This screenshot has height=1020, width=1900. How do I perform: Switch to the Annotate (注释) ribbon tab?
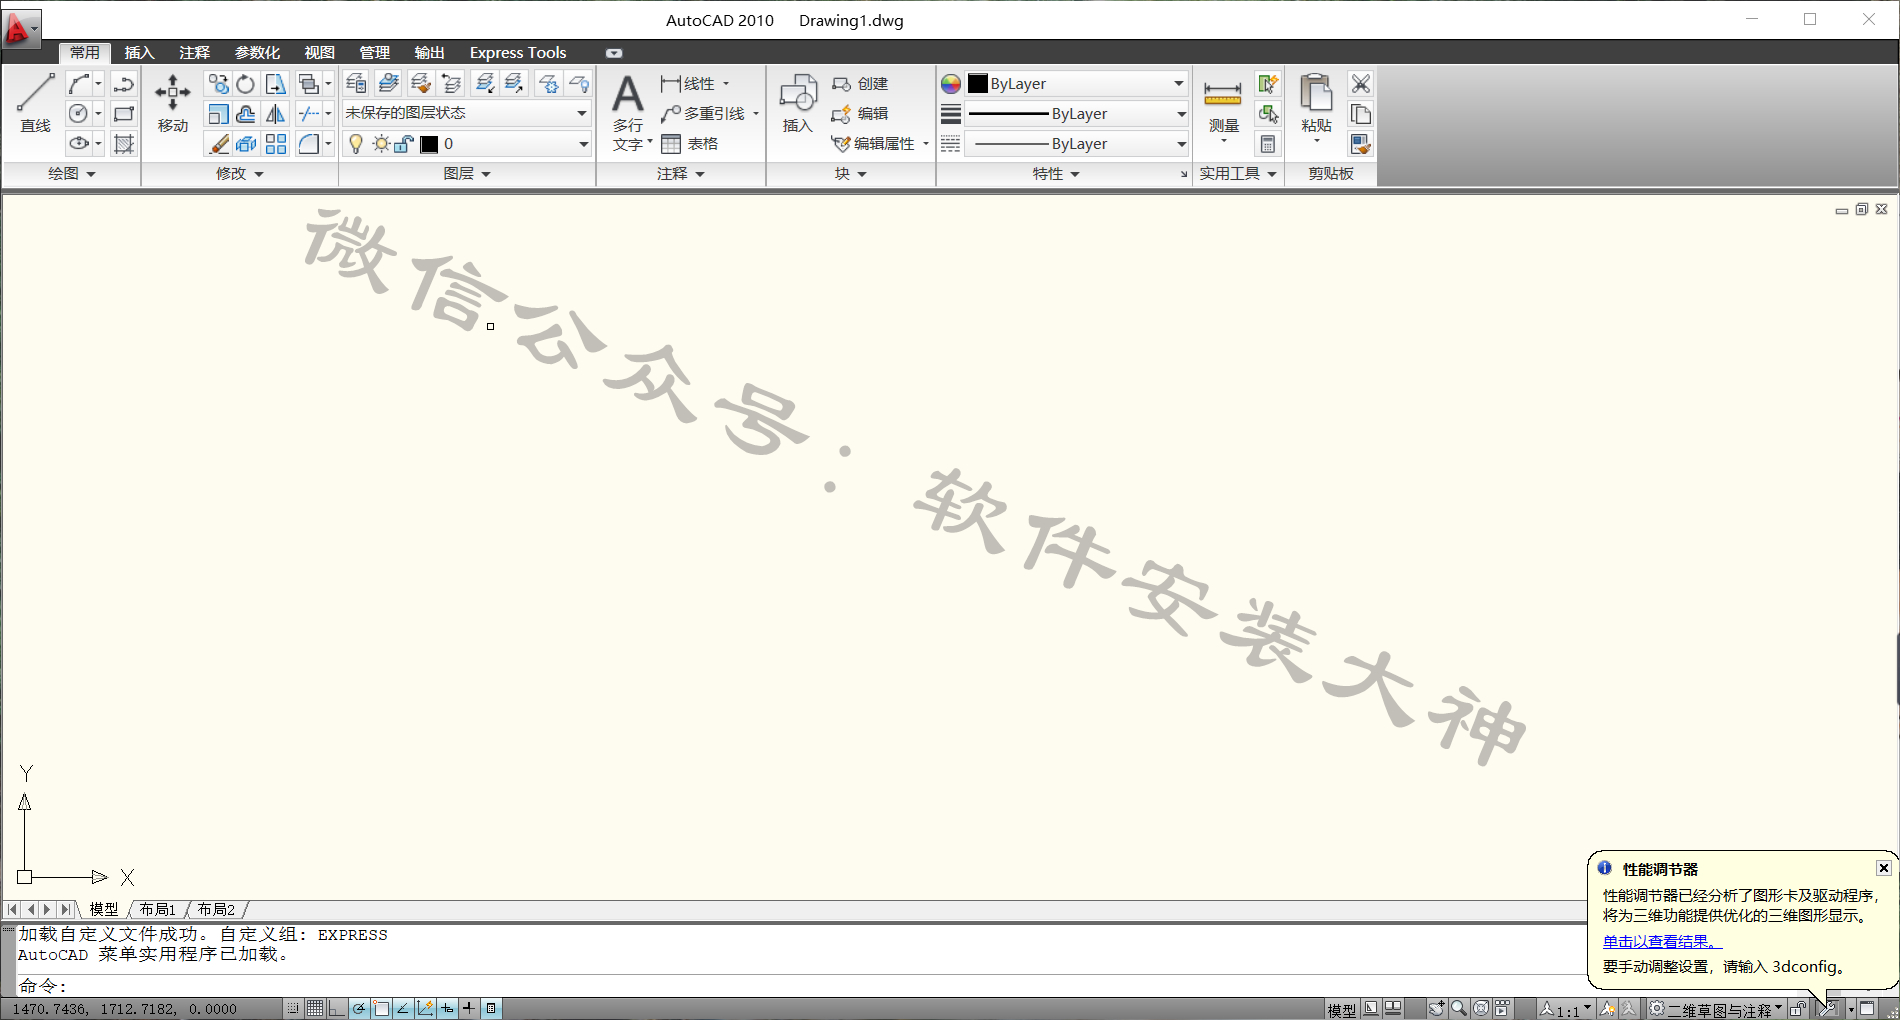194,53
